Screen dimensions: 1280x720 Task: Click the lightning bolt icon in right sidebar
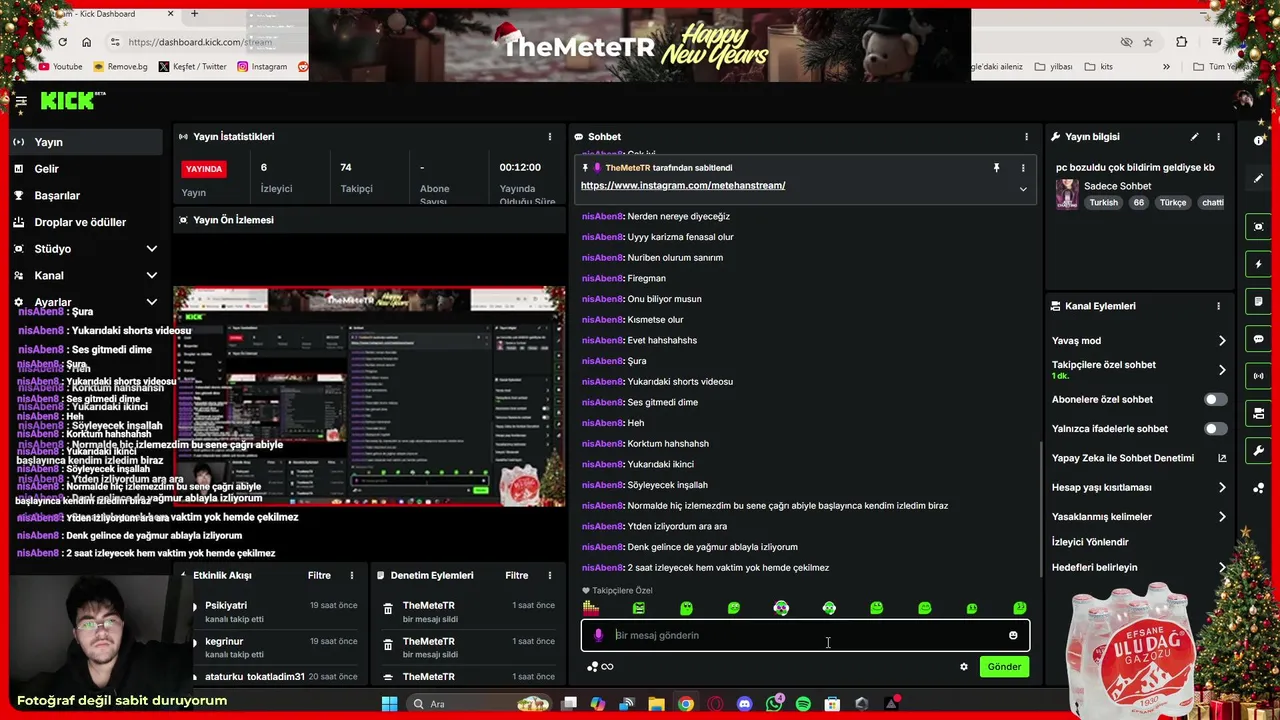(1259, 264)
